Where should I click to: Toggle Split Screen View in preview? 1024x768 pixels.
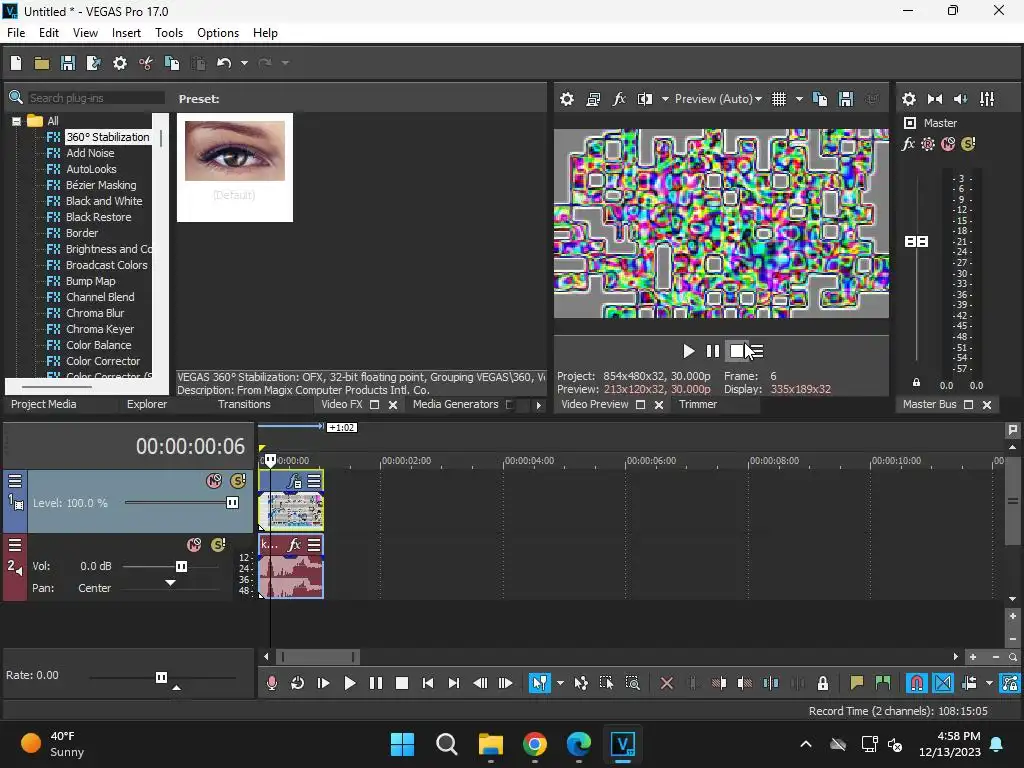pos(645,99)
